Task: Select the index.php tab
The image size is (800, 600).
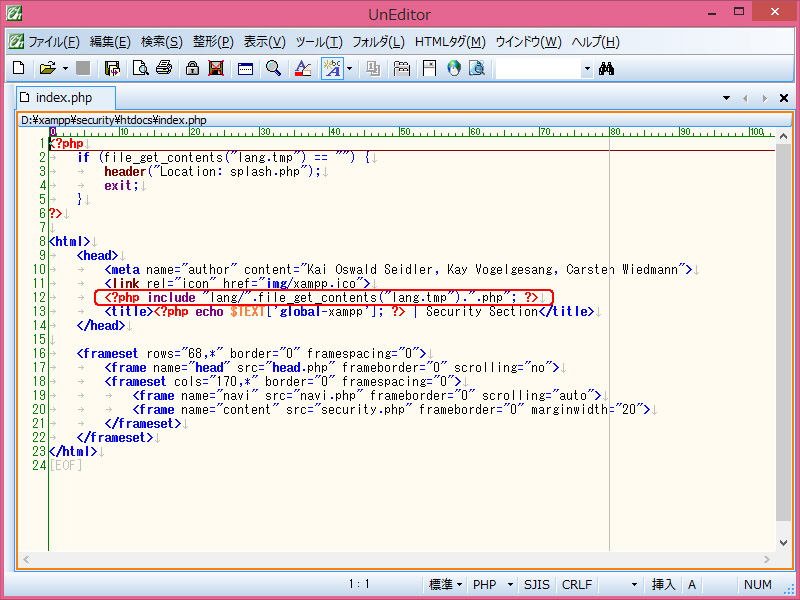Action: [65, 98]
